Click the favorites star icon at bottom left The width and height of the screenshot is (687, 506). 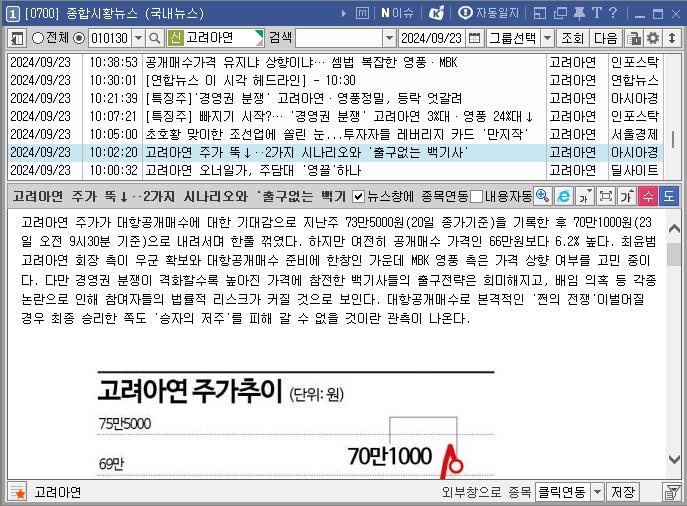pyautogui.click(x=18, y=492)
